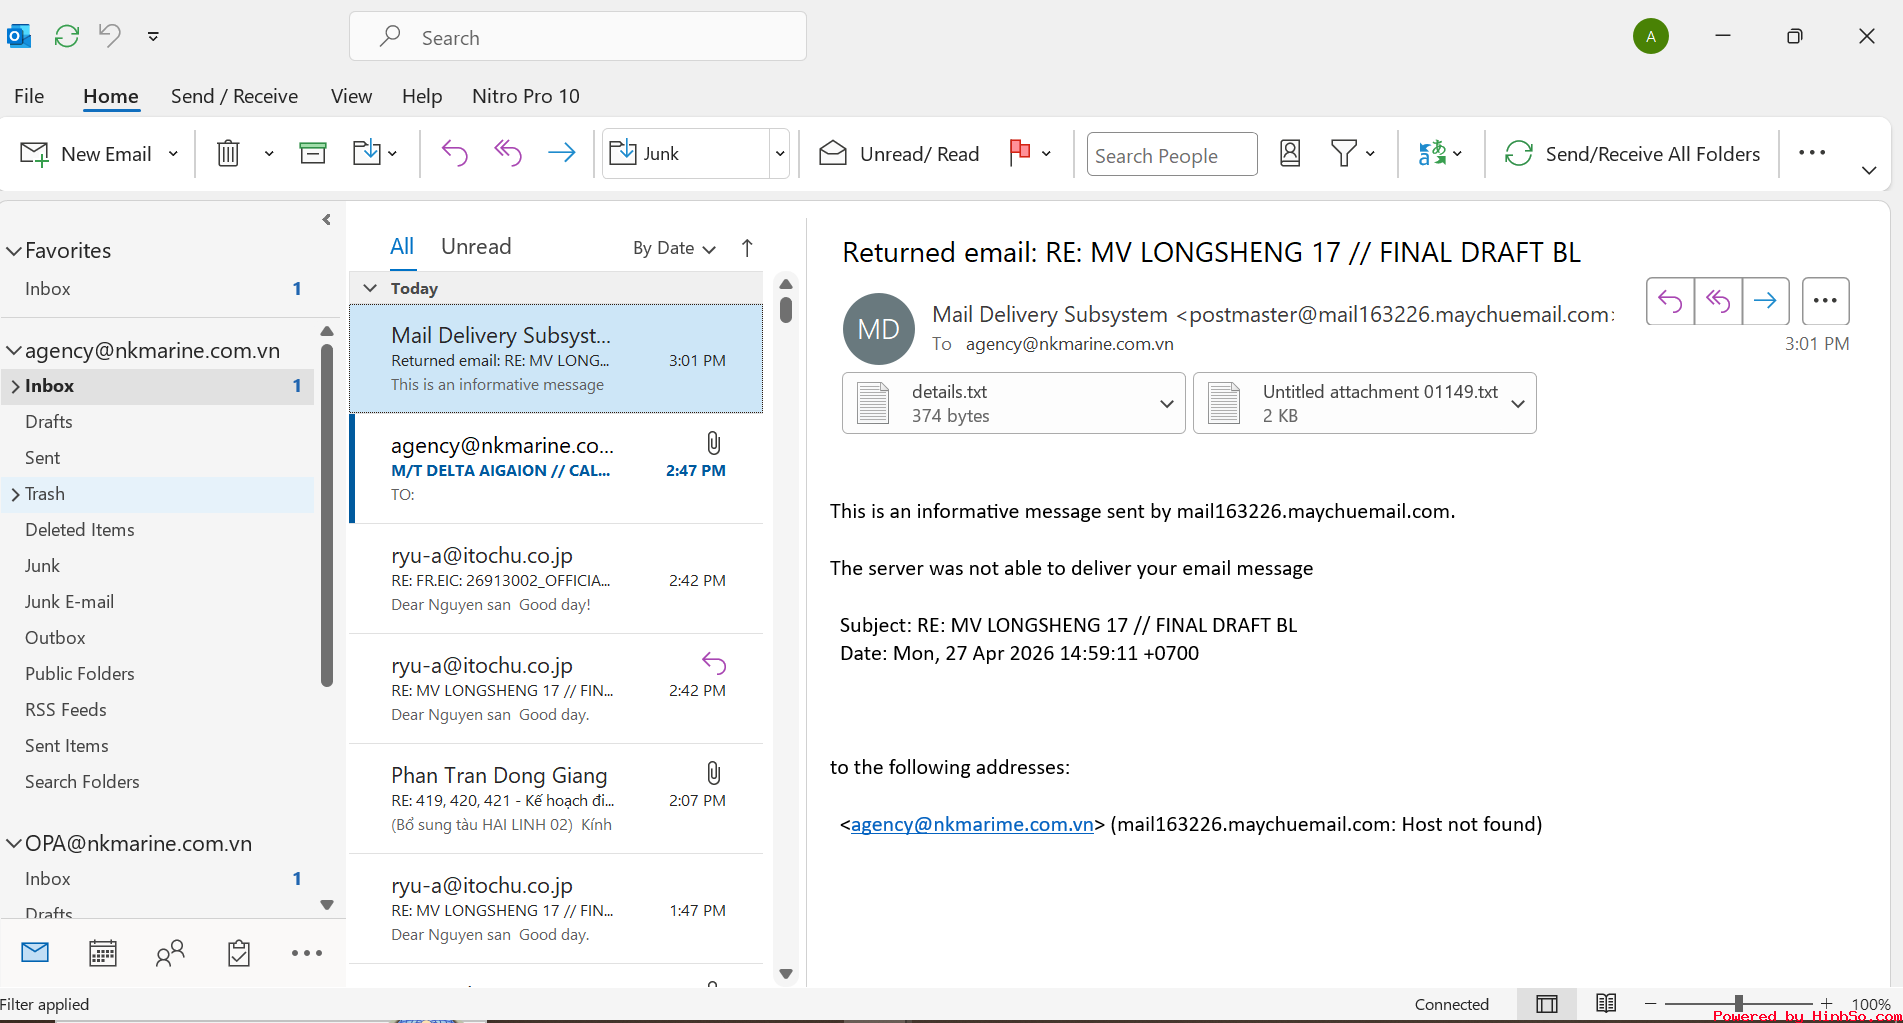
Task: Click the Reply All icon in ribbon
Action: [508, 153]
